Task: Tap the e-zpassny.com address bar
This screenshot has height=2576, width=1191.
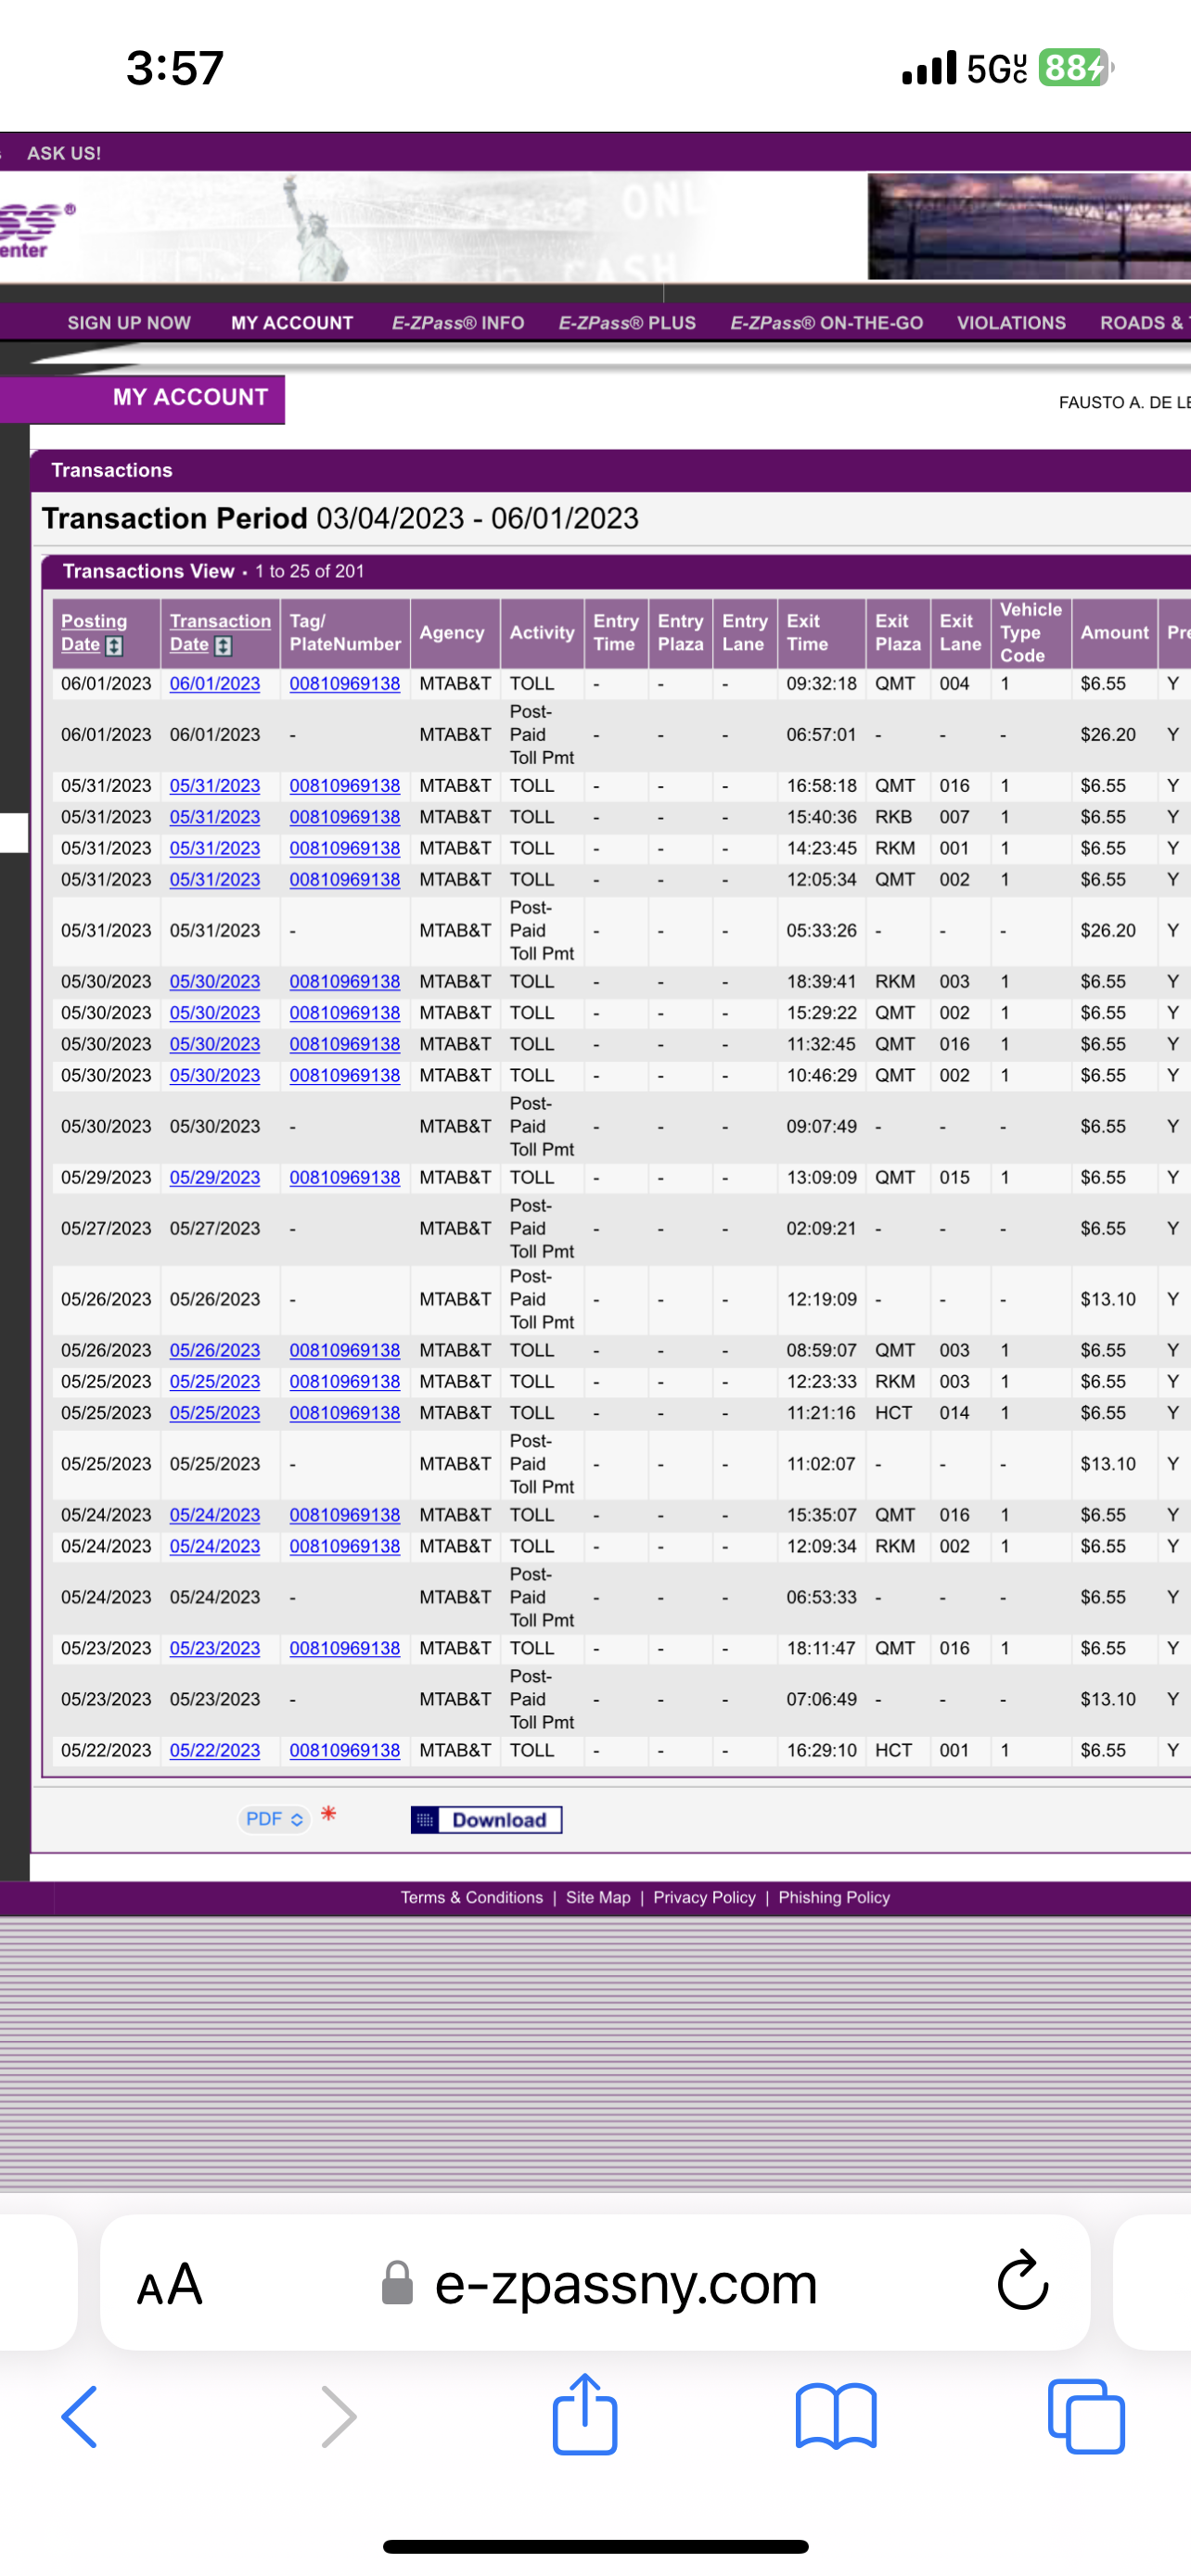Action: pos(595,2282)
